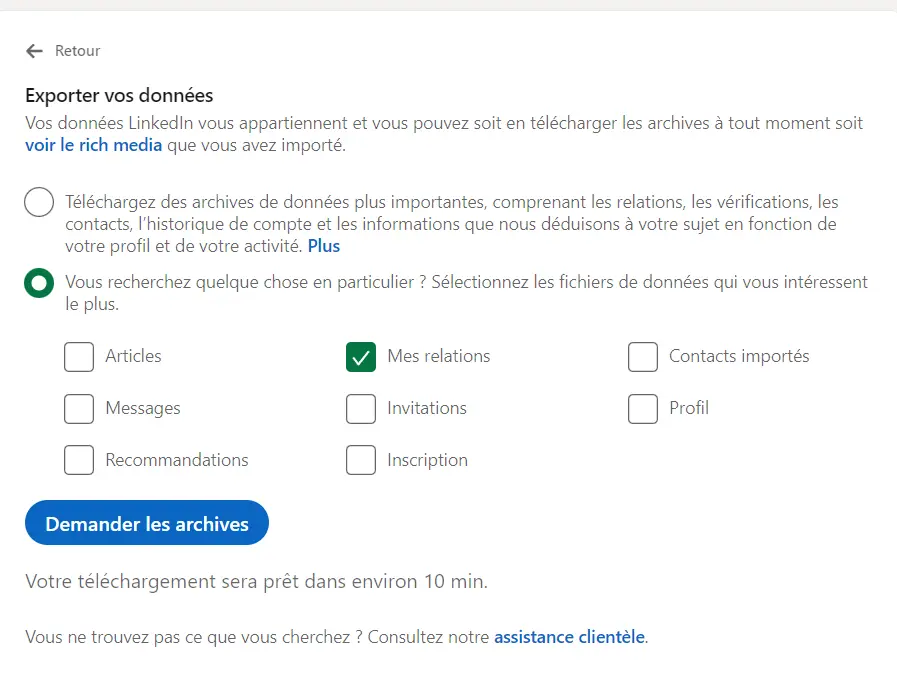Click the Invitations label text
The height and width of the screenshot is (693, 897).
pos(426,408)
